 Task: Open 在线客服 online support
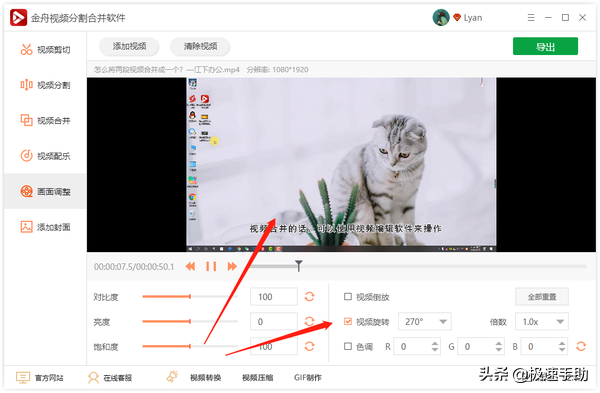coord(110,378)
